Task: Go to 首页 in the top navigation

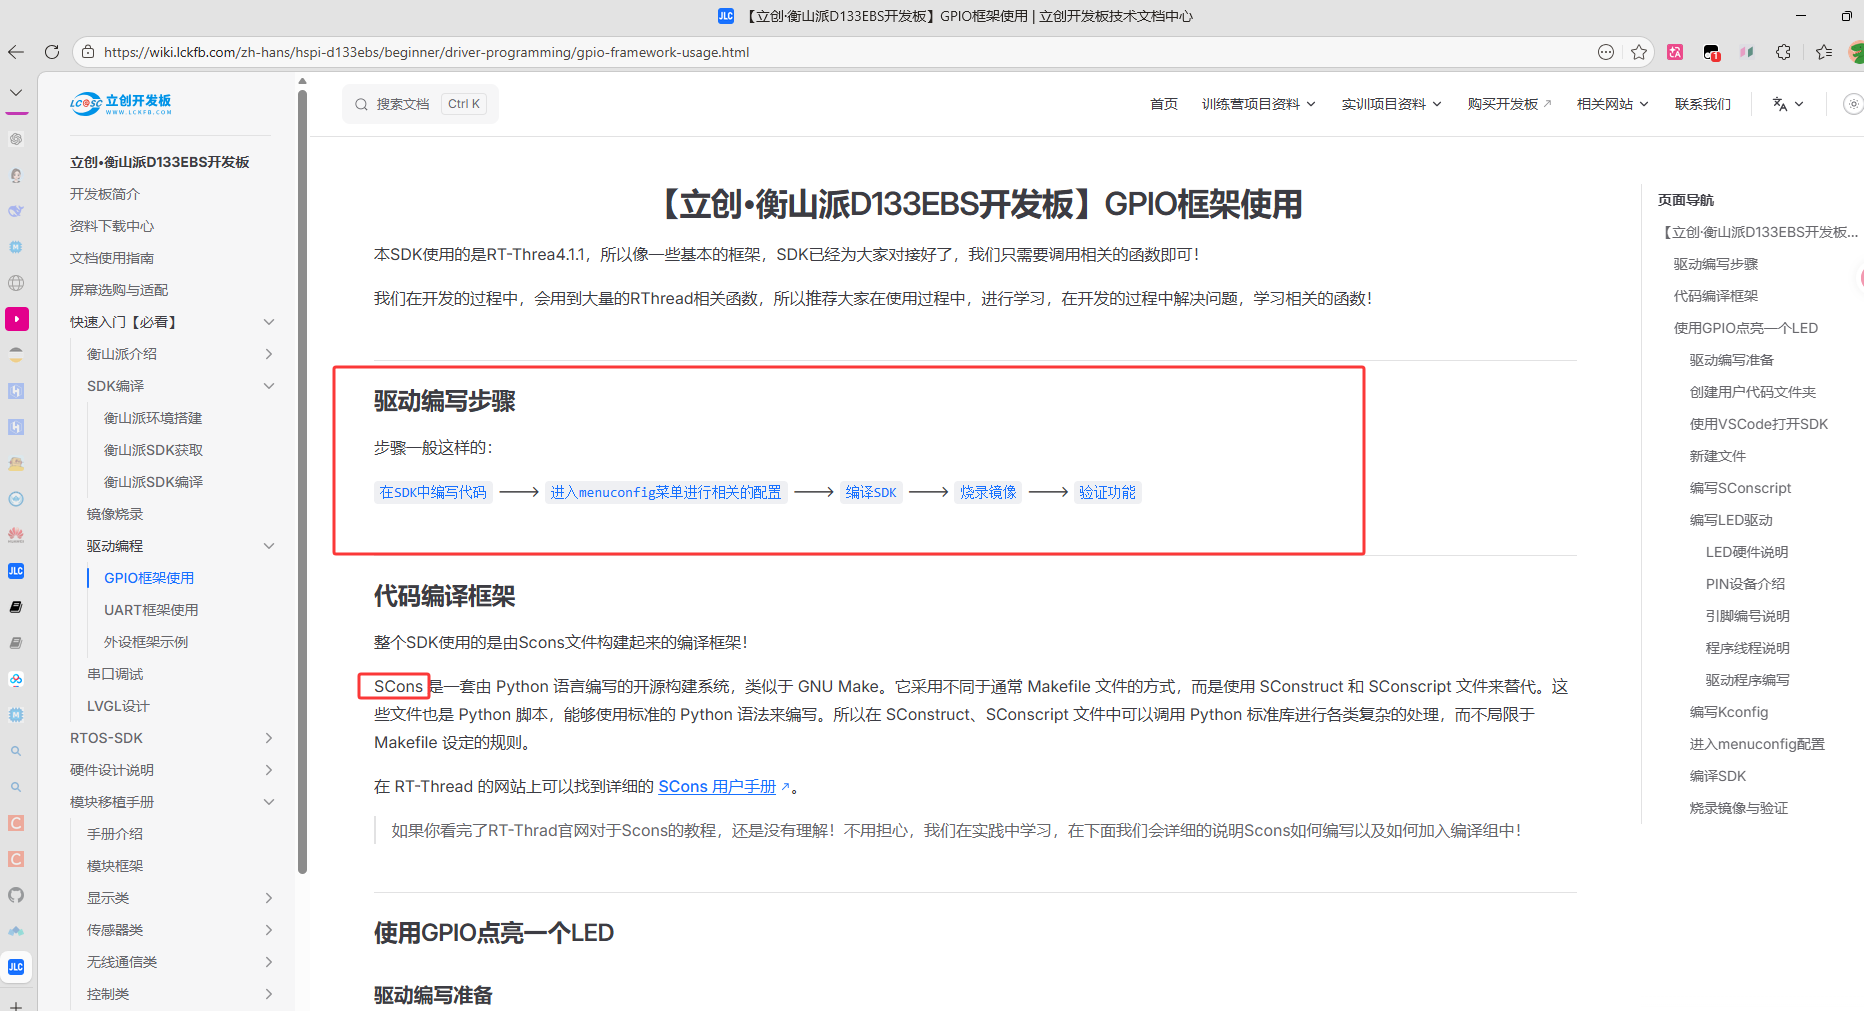Action: (x=1163, y=104)
